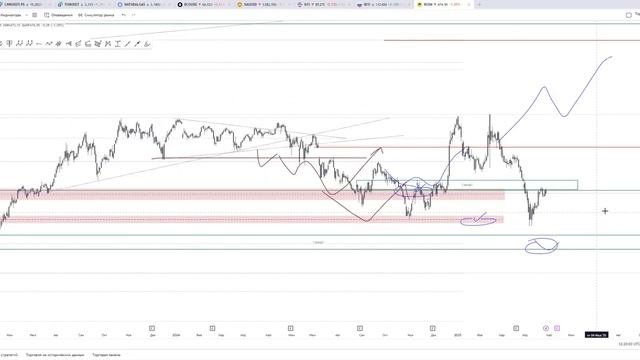Open indicator templates grid icon
Viewport: 640px width, 360px height.
pos(35,15)
